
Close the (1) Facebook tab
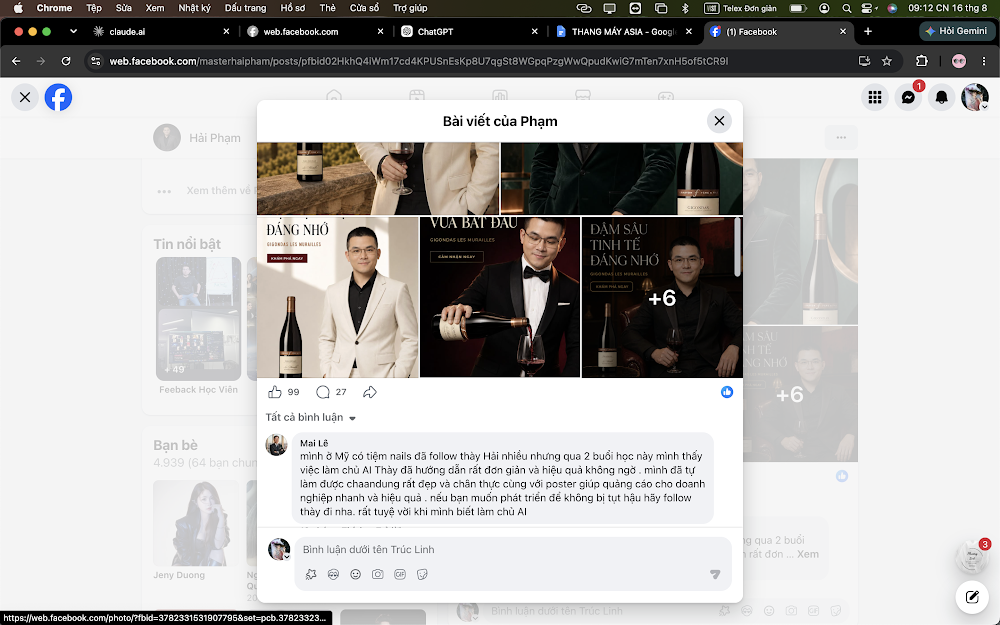tap(843, 31)
